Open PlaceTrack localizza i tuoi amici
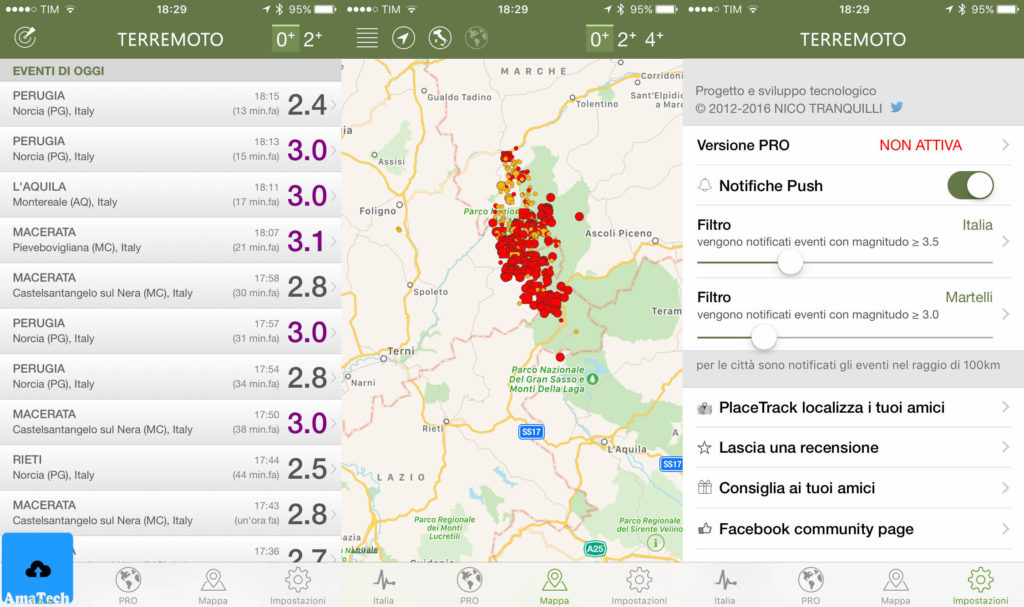 pyautogui.click(x=852, y=407)
